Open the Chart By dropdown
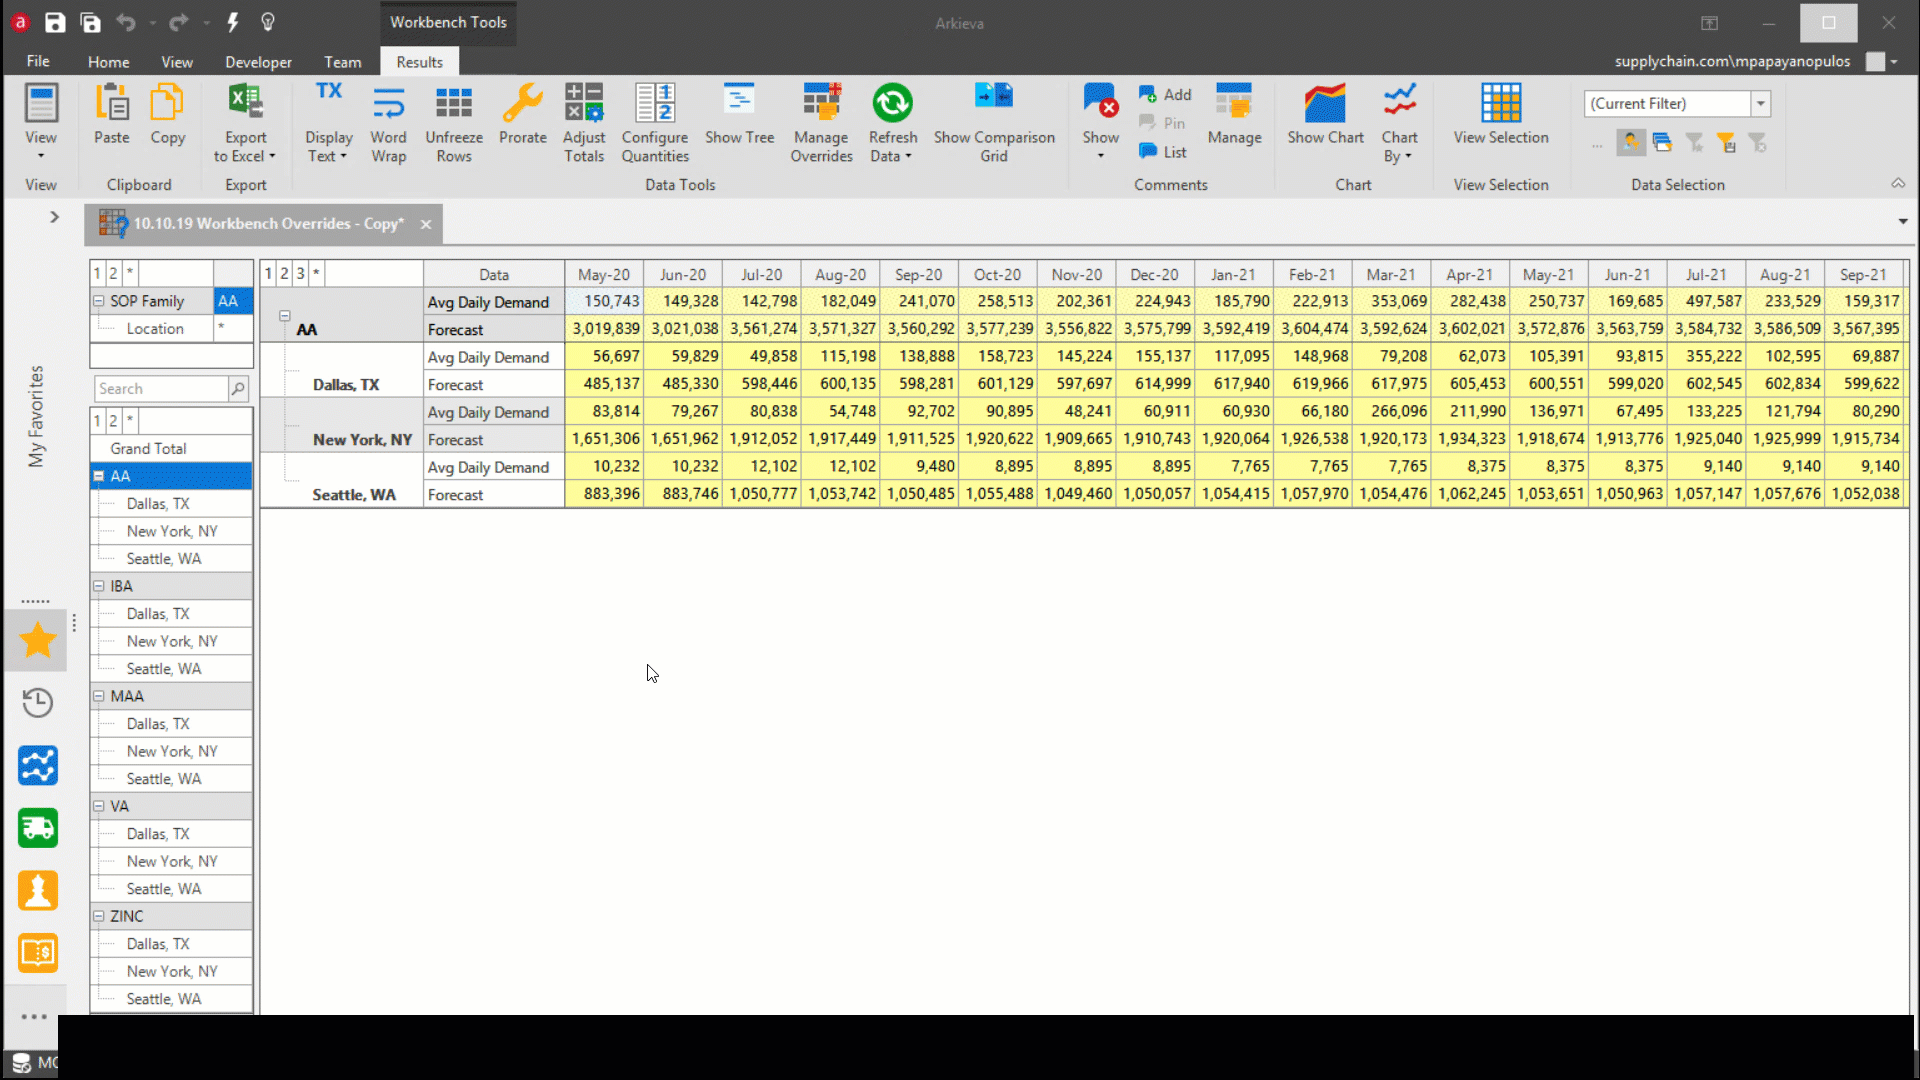The image size is (1920, 1080). point(1399,123)
